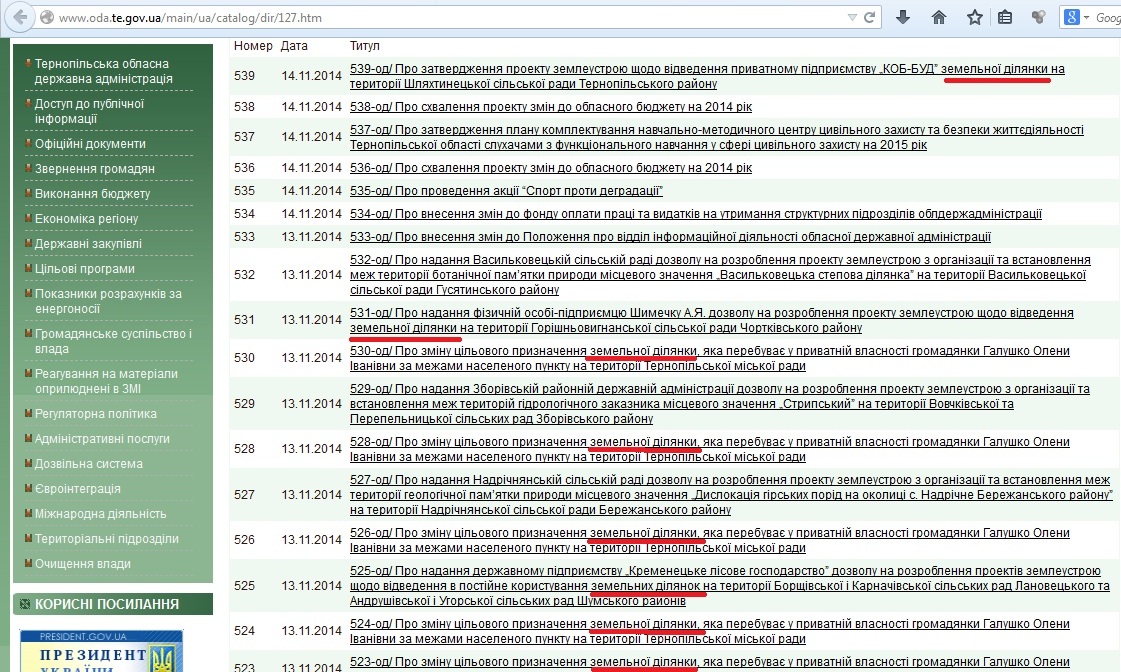Select number cell 525 in the table
The image size is (1121, 672).
245,585
